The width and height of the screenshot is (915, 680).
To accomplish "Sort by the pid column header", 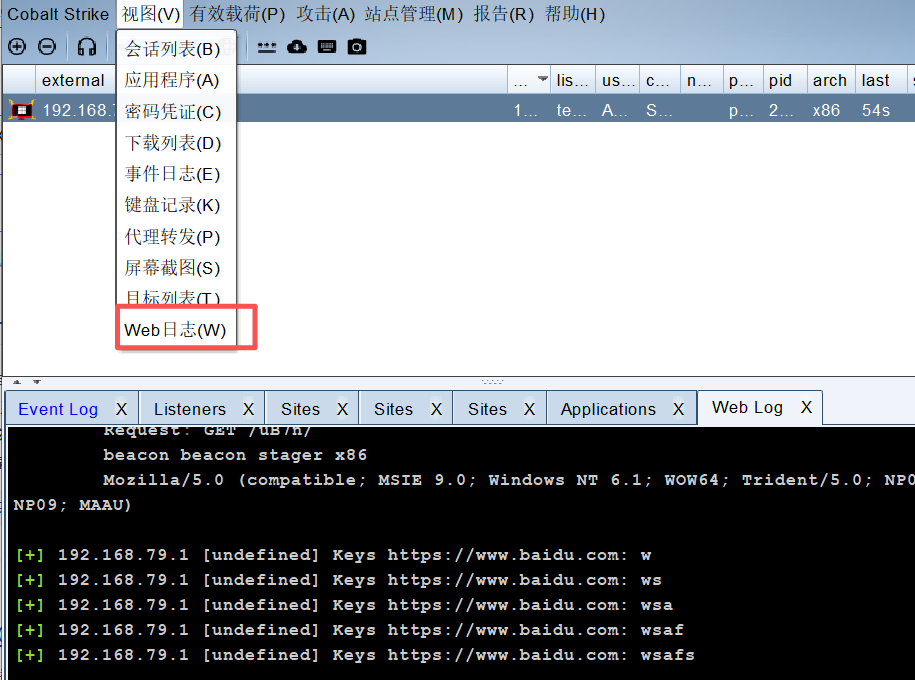I will point(785,80).
